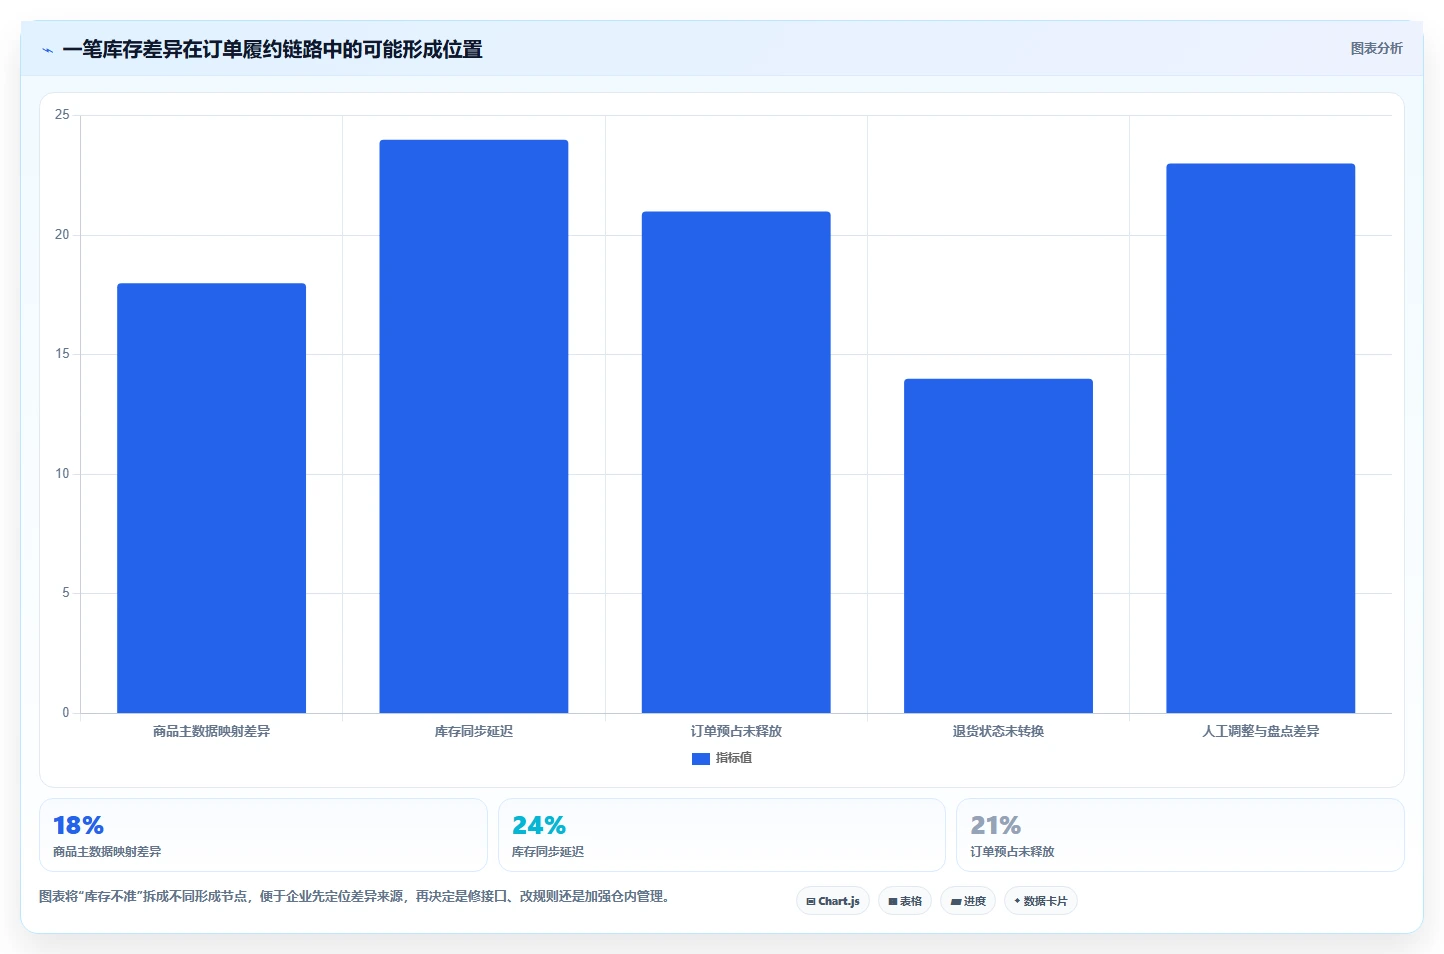Click the chart title about 库存差异
This screenshot has height=954, width=1444.
[272, 49]
